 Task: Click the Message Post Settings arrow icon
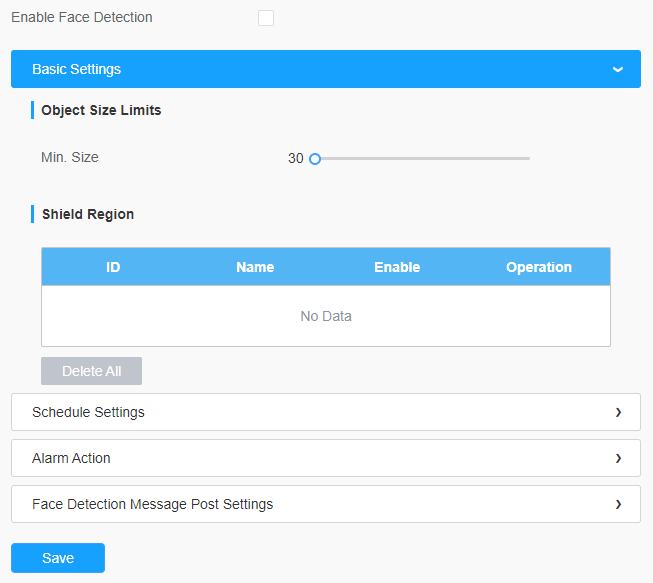point(618,504)
